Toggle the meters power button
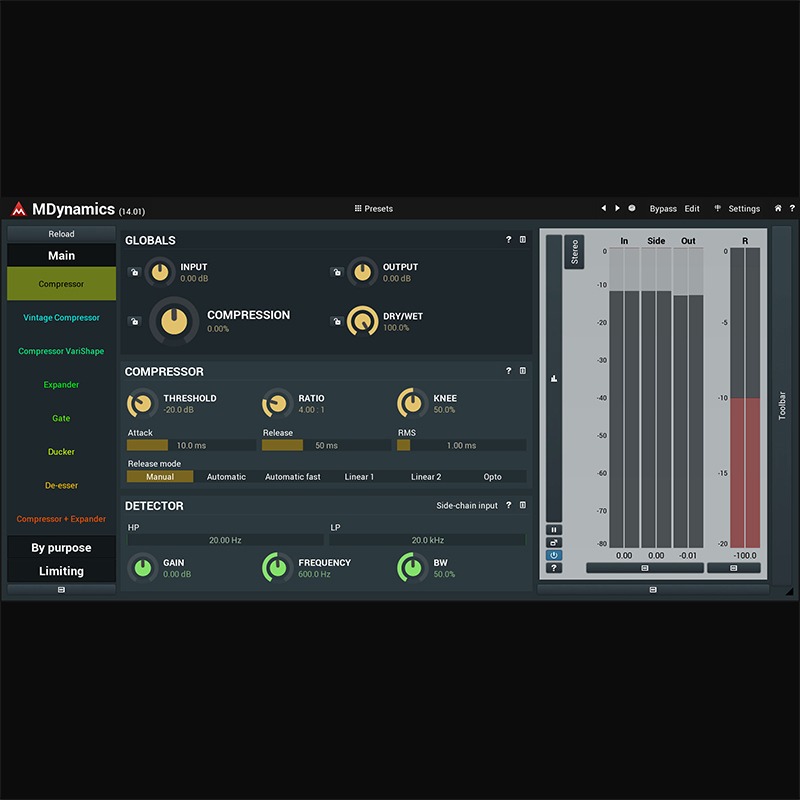The image size is (800, 800). pyautogui.click(x=554, y=555)
